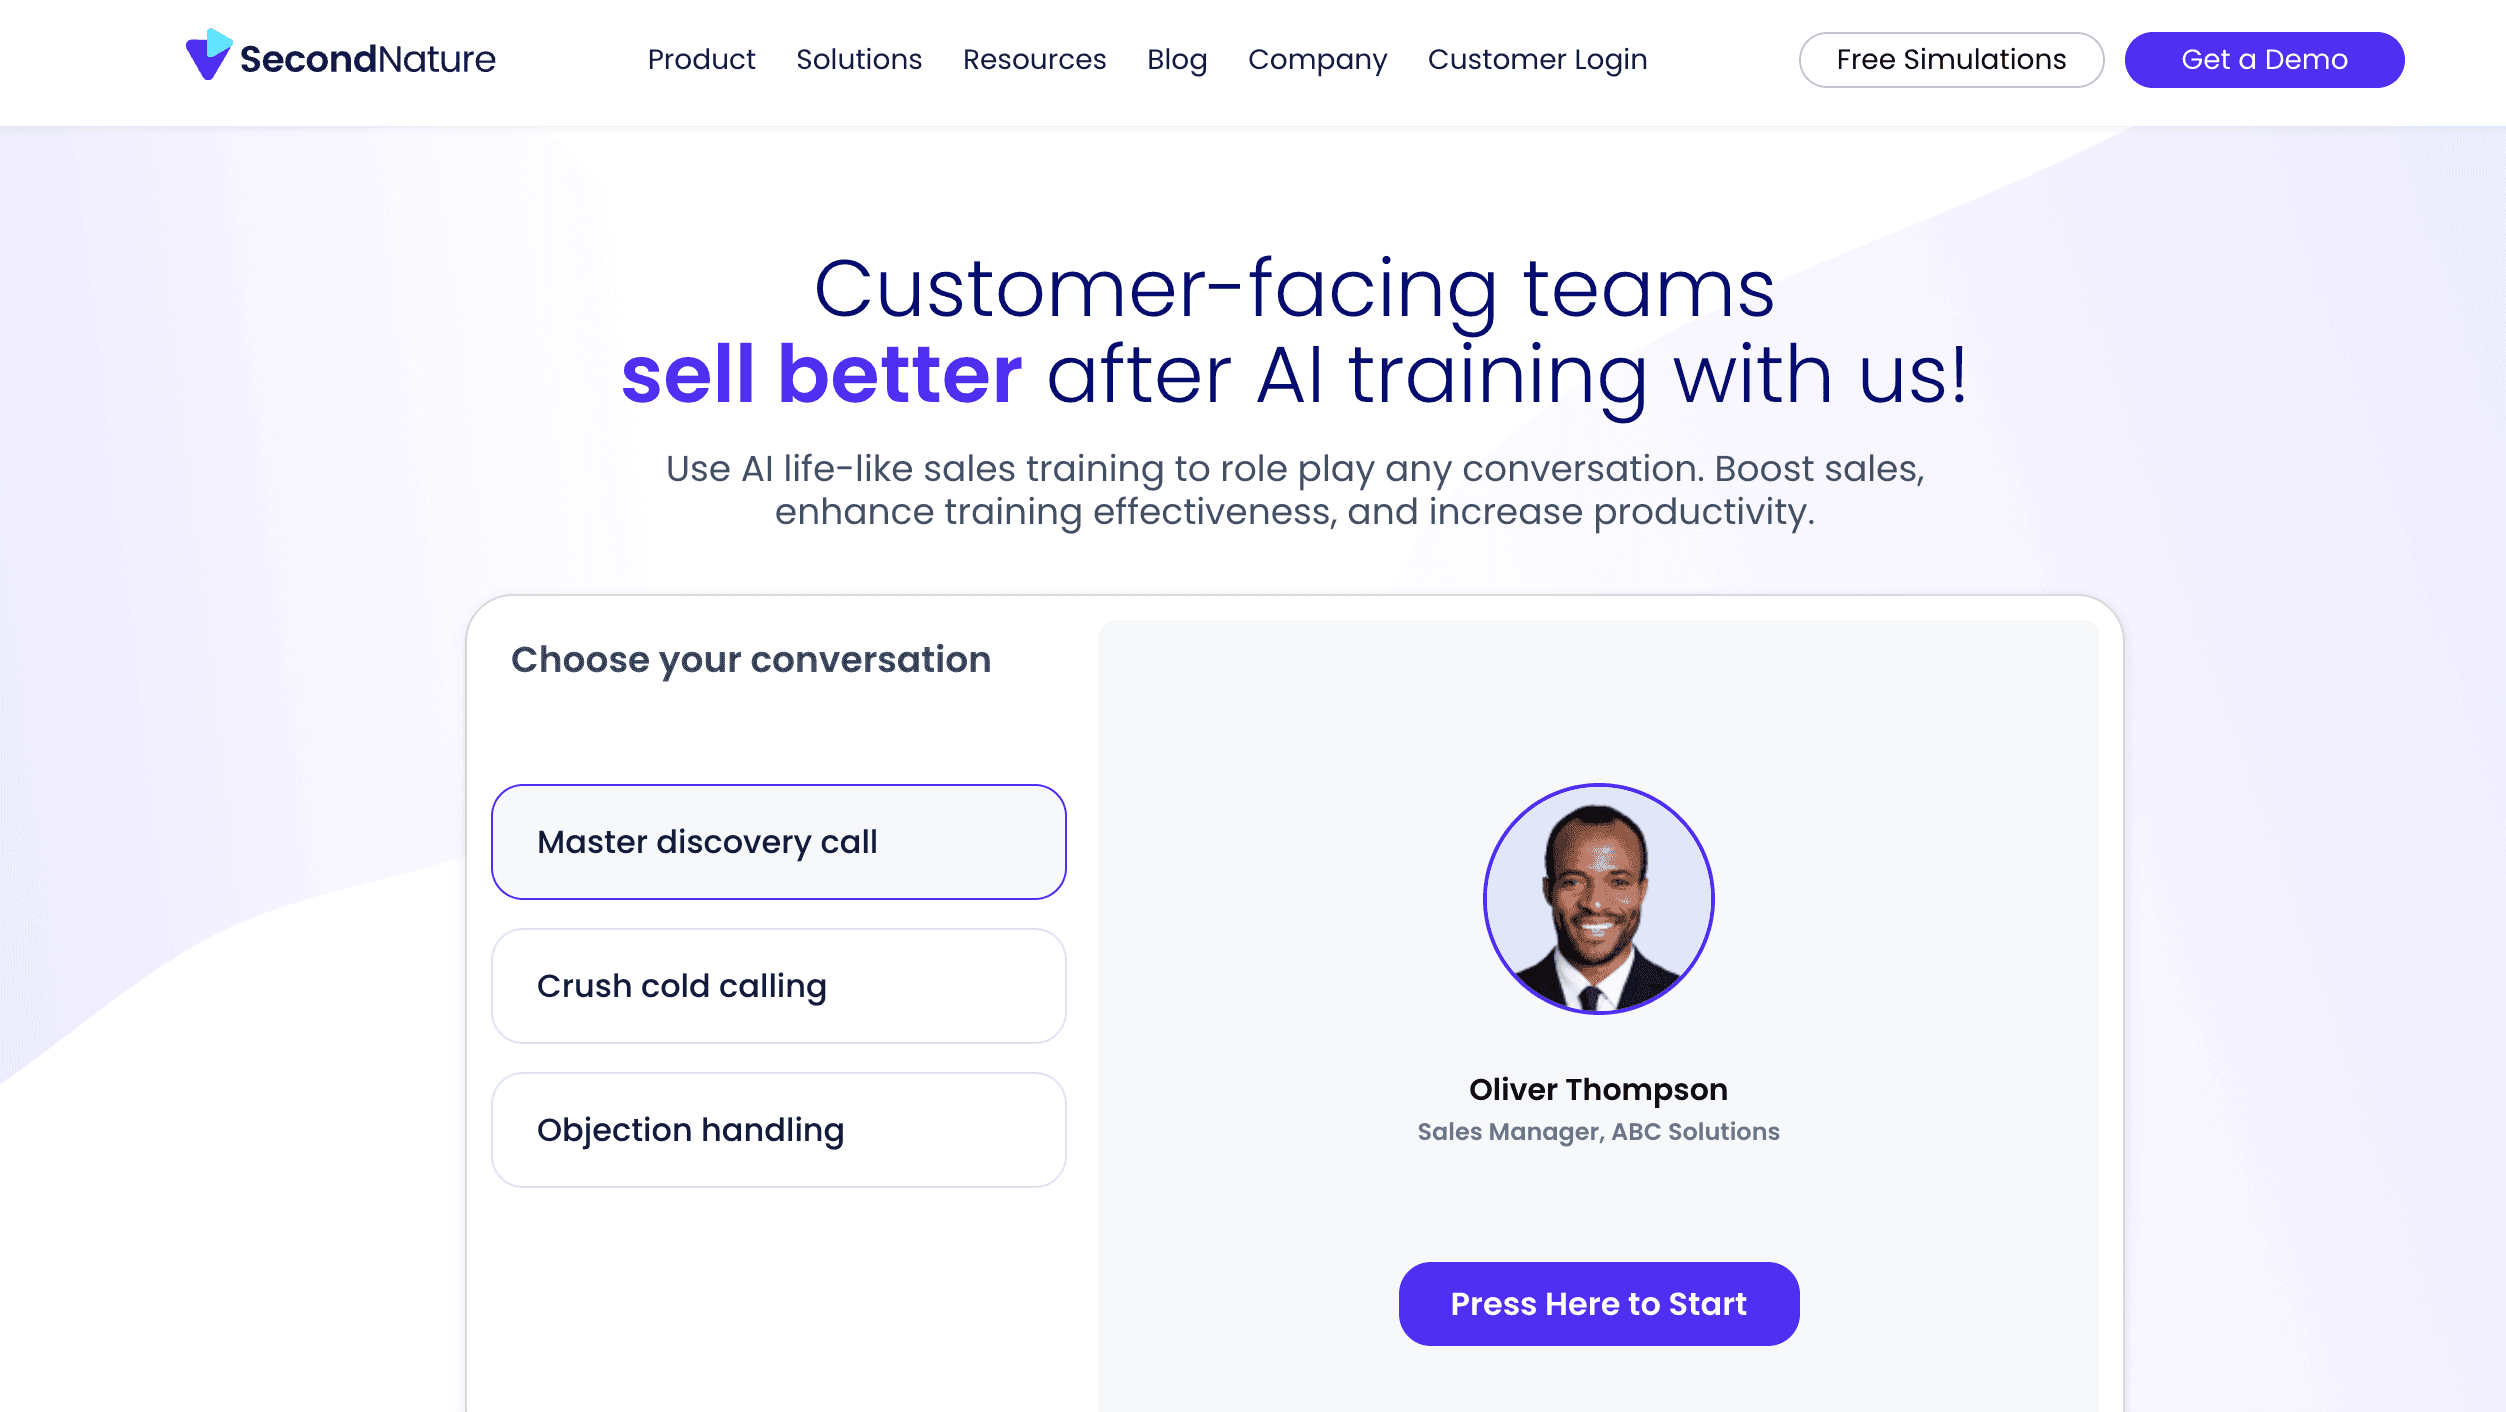Click the Solutions menu item
Image resolution: width=2506 pixels, height=1412 pixels.
click(859, 59)
